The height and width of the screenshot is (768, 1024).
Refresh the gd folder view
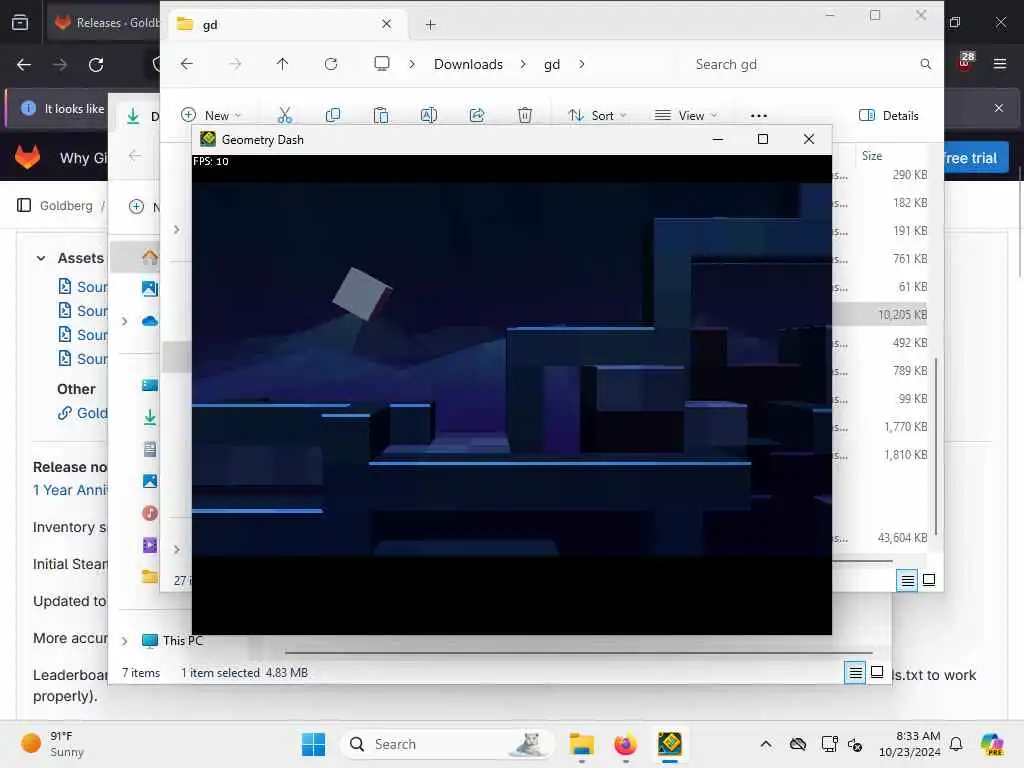click(x=331, y=64)
